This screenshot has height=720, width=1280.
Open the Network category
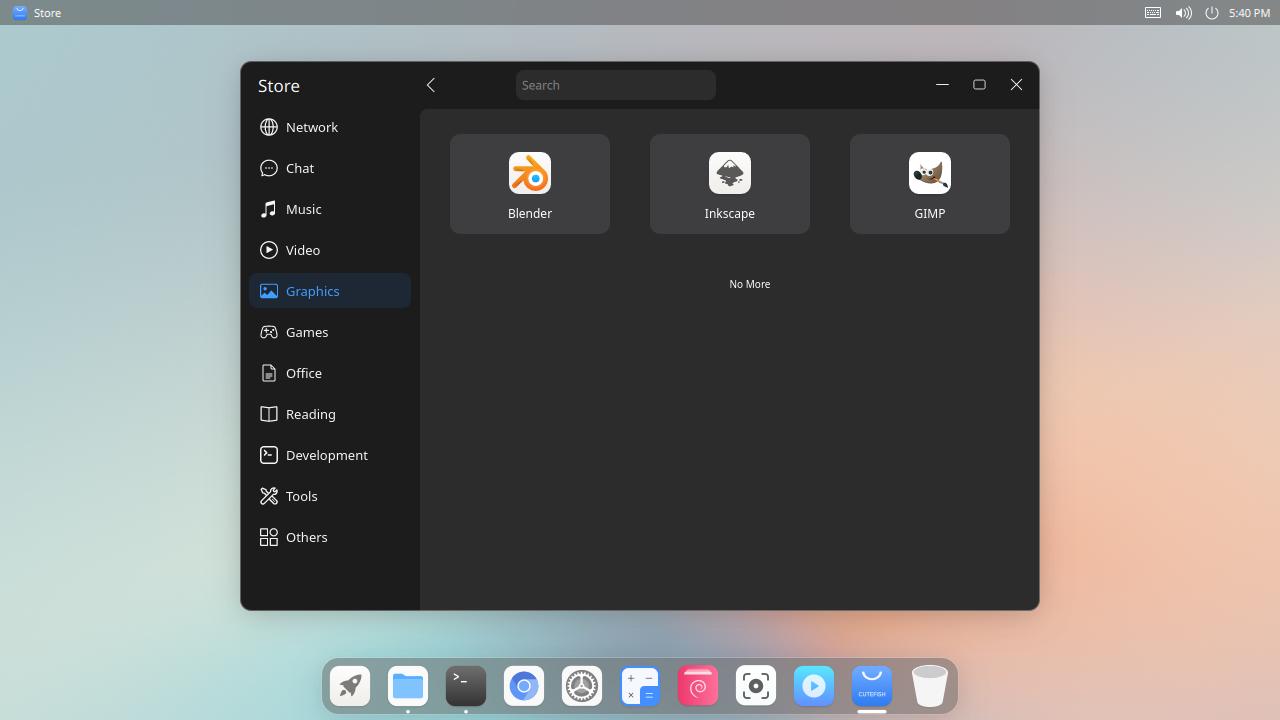[x=330, y=127]
